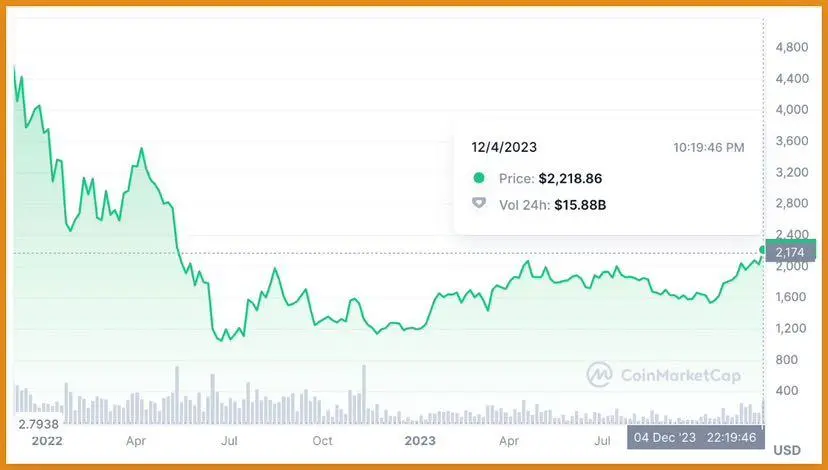Click the 04 Dec '23 22:19:46 date label
This screenshot has width=828, height=470.
695,437
